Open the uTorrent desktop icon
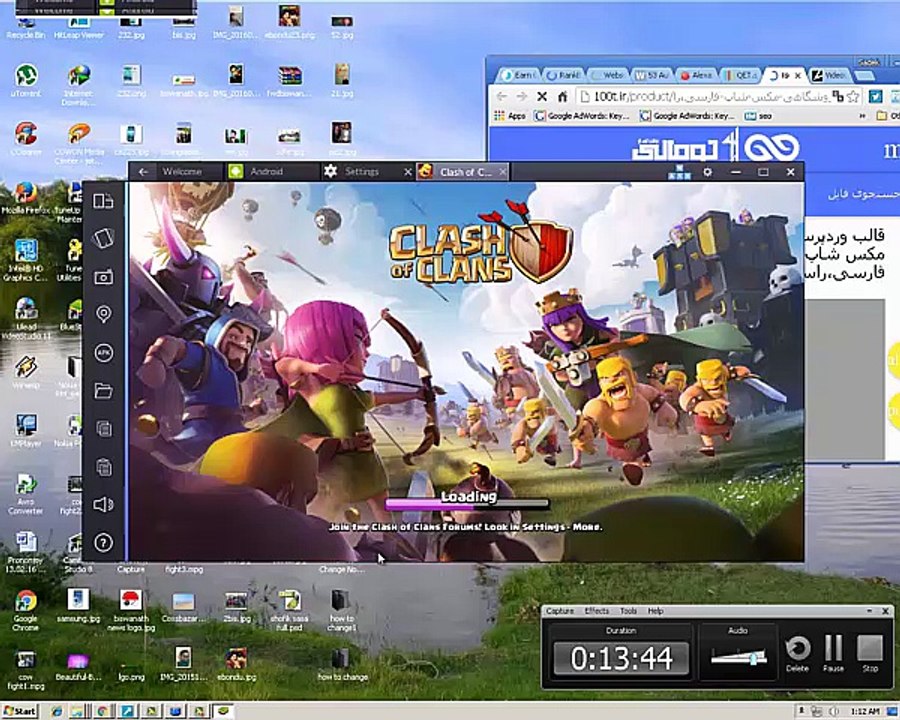900x720 pixels. 25,81
